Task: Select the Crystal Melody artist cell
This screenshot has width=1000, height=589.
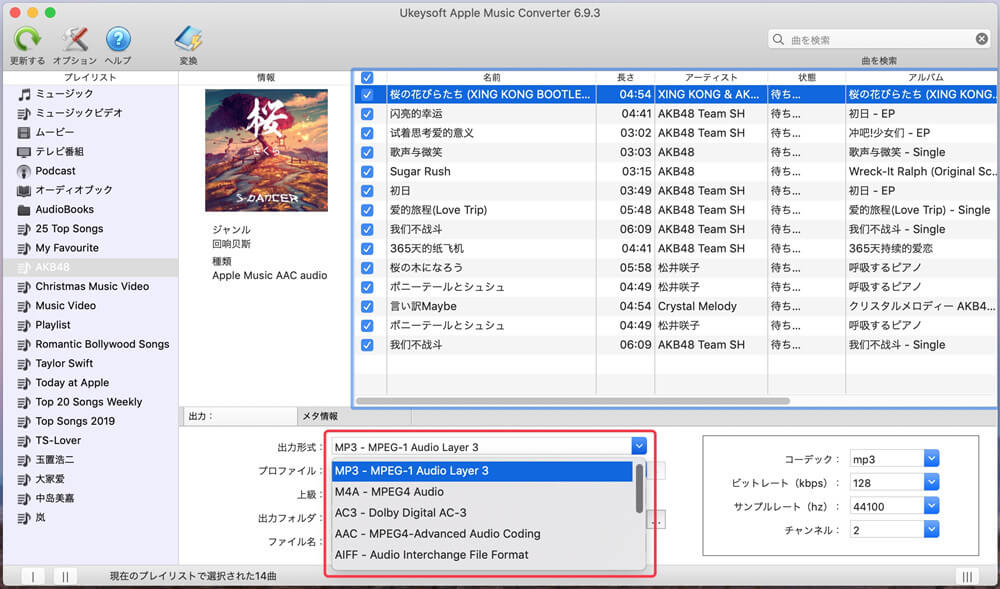Action: pos(711,306)
